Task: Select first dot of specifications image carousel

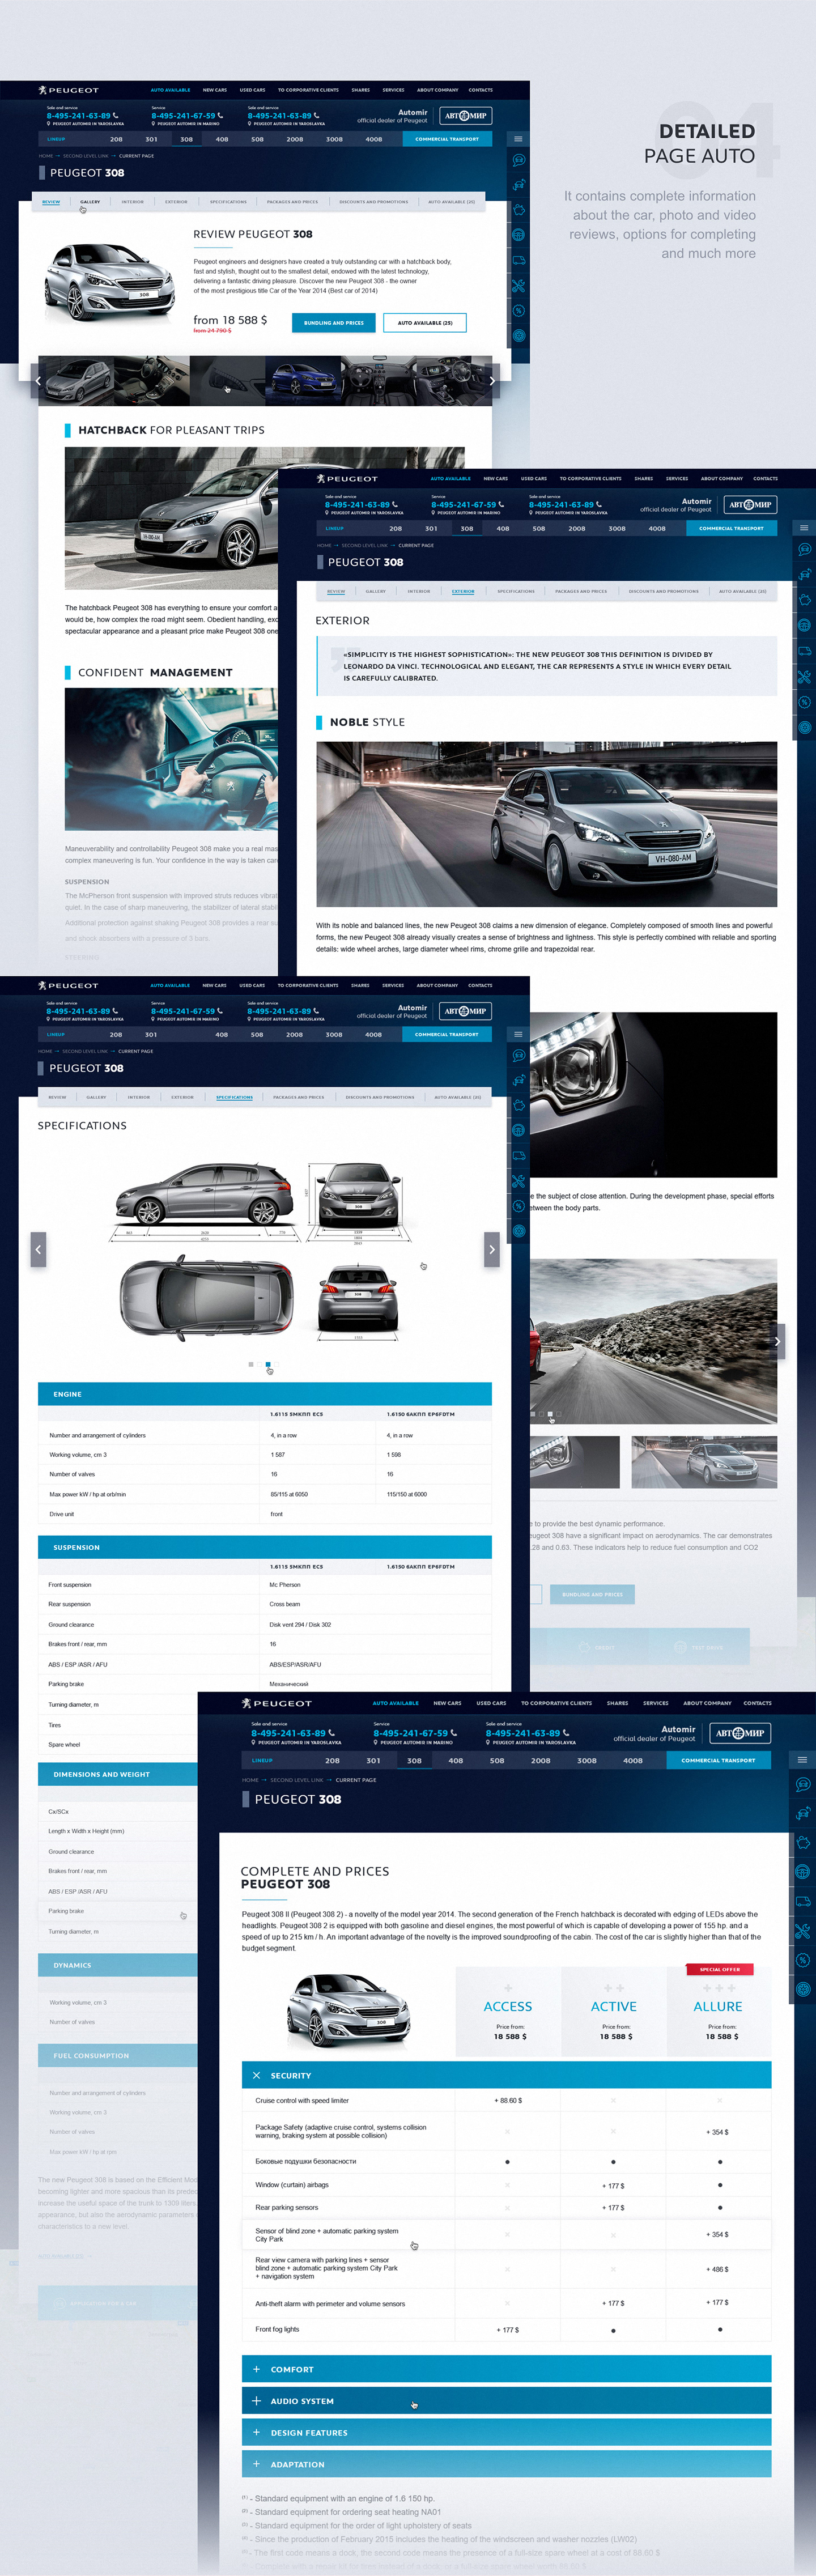Action: click(250, 1364)
